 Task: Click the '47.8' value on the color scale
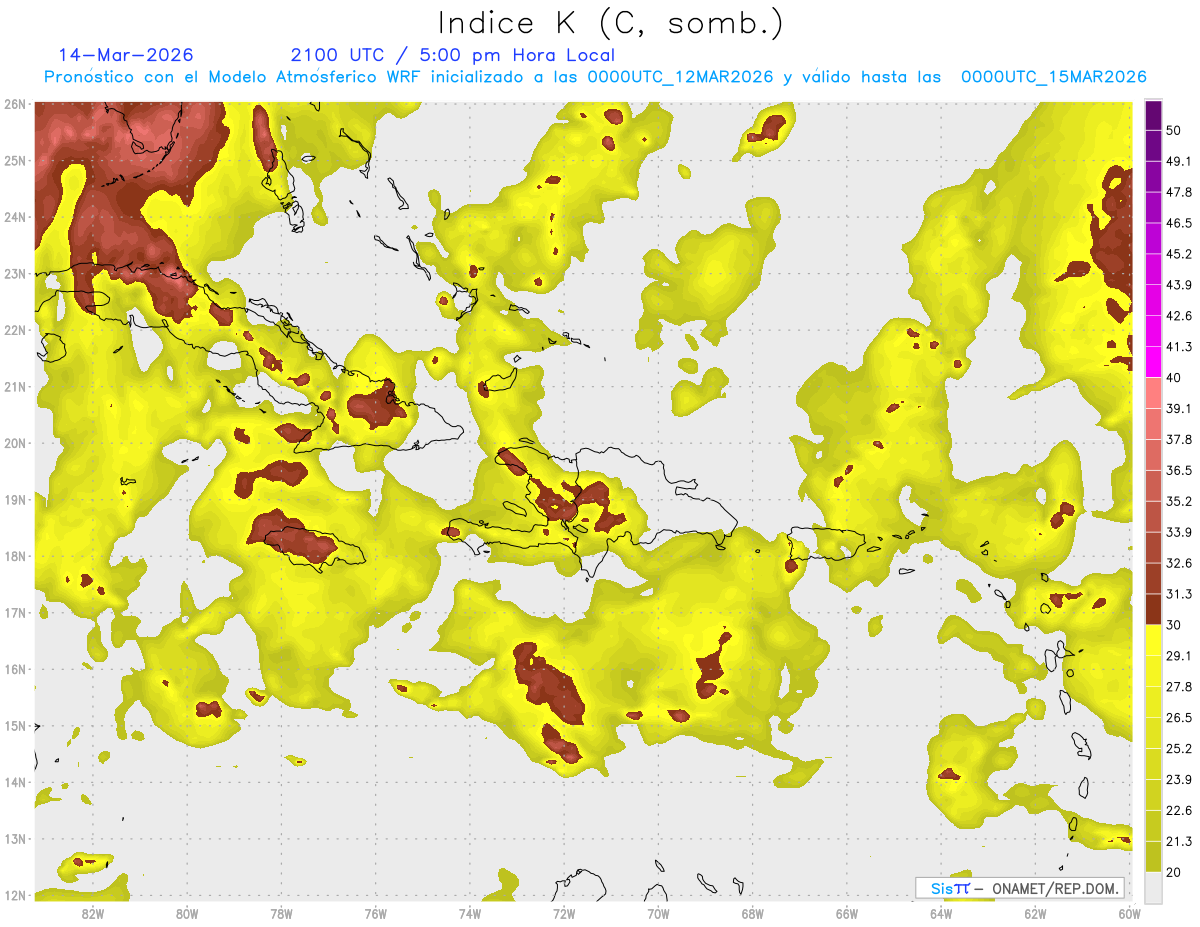click(x=1179, y=192)
